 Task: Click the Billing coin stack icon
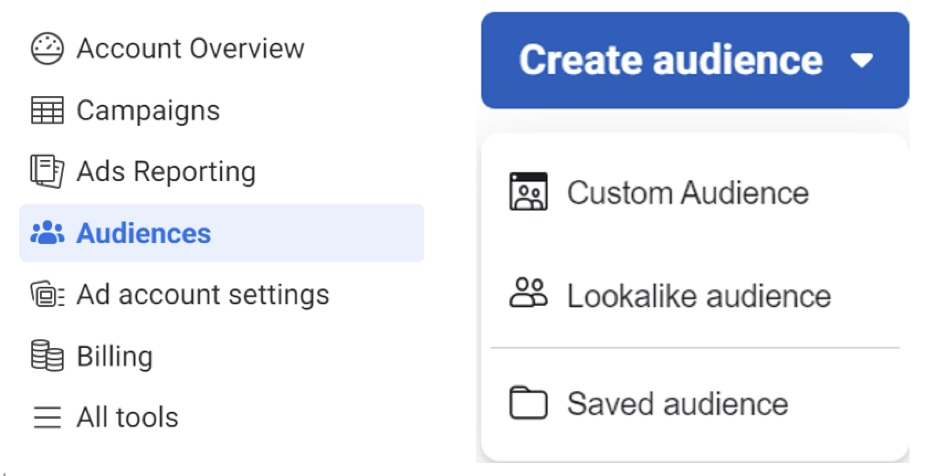tap(47, 356)
